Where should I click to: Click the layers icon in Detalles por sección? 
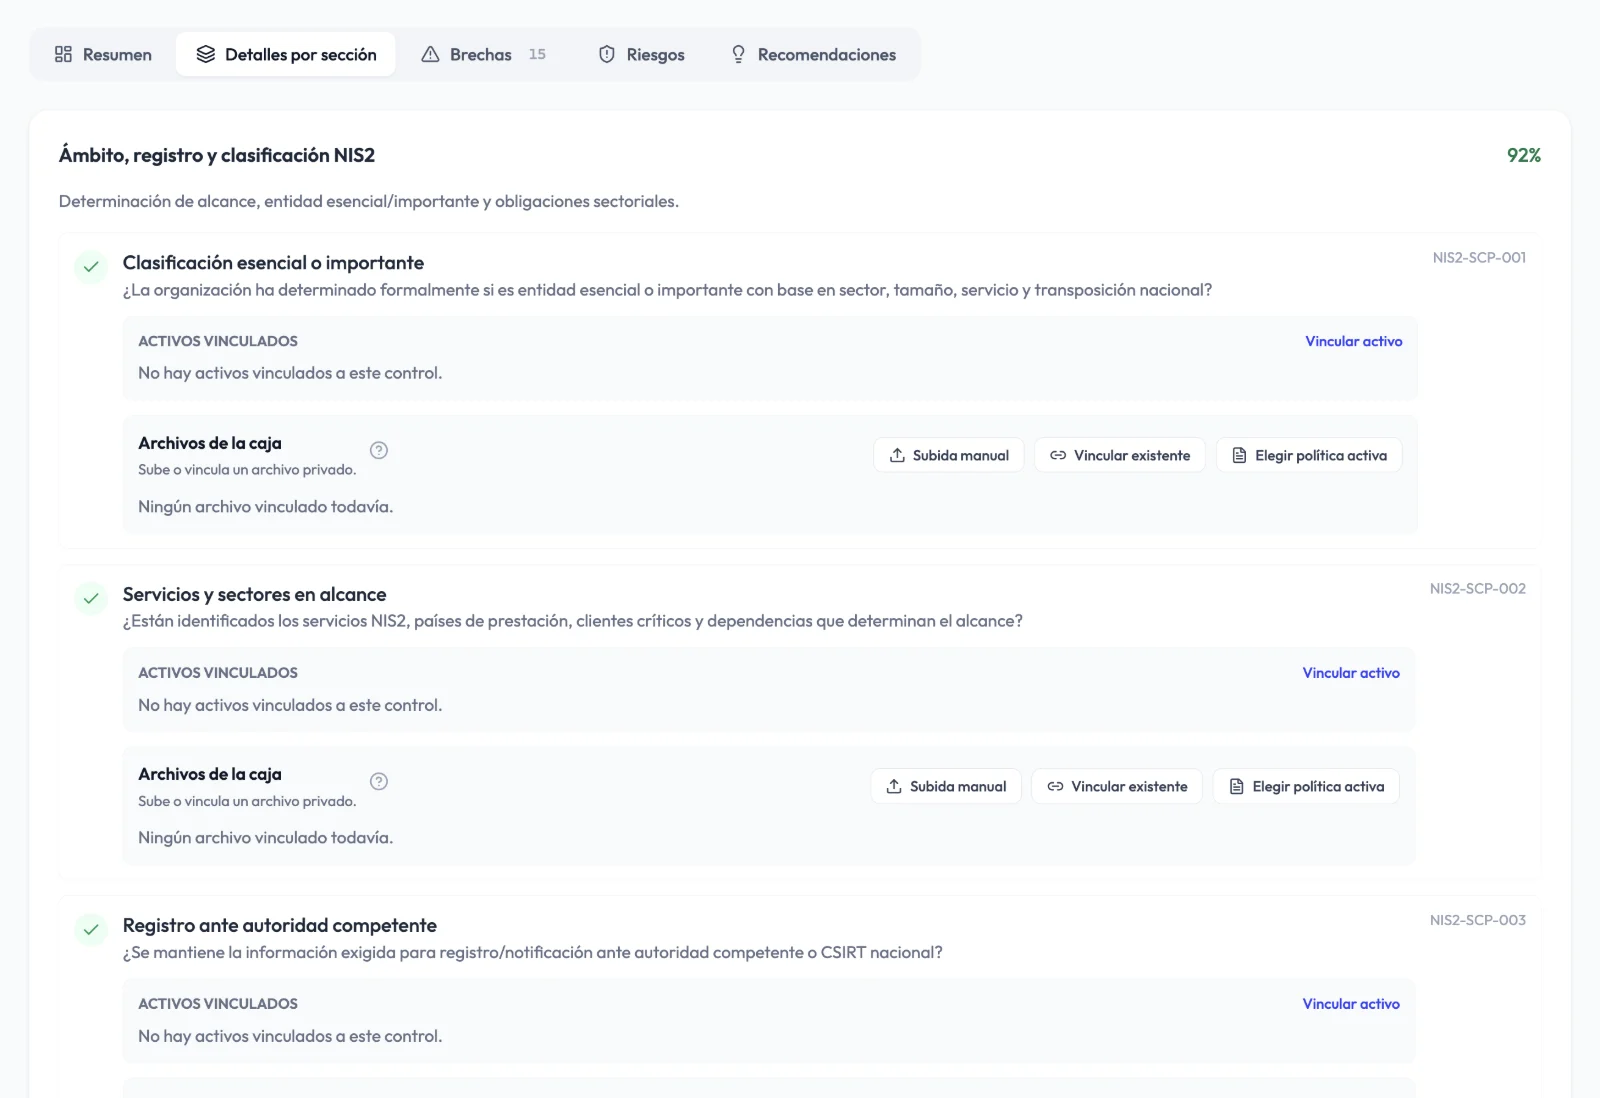(x=206, y=54)
